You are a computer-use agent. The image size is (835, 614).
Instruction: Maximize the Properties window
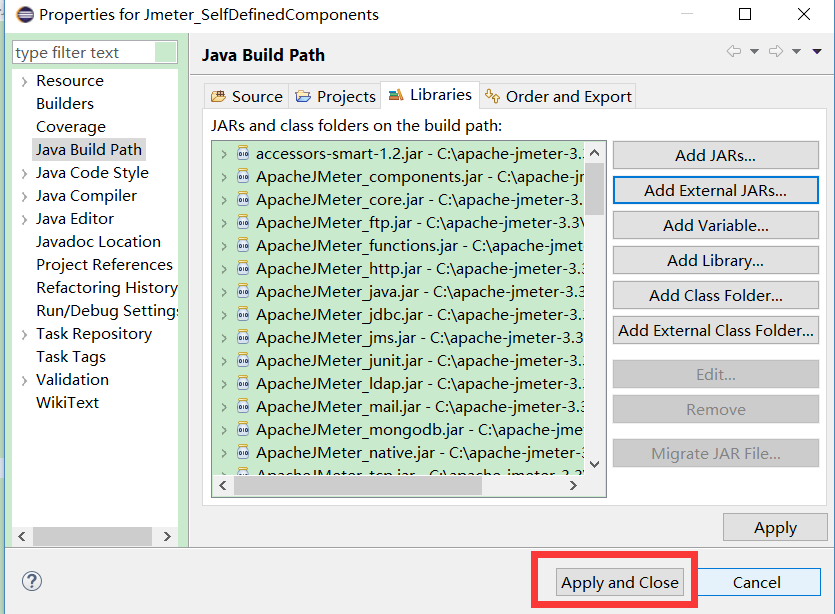coord(745,14)
